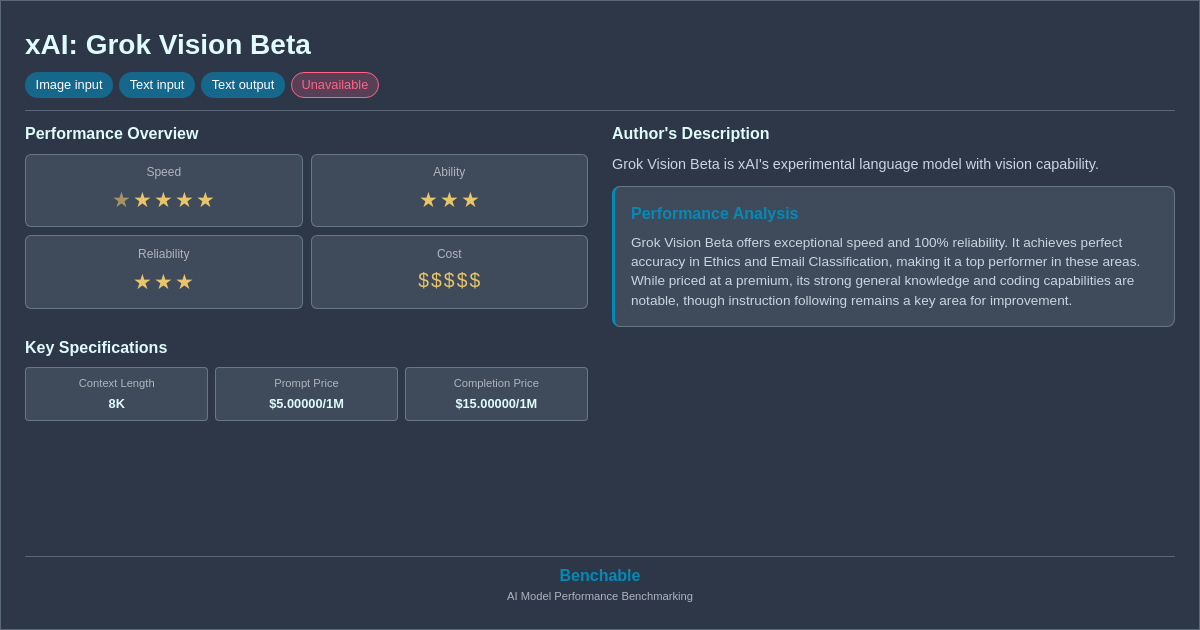Viewport: 1200px width, 630px height.
Task: Toggle the Image input capability badge
Action: pos(68,85)
